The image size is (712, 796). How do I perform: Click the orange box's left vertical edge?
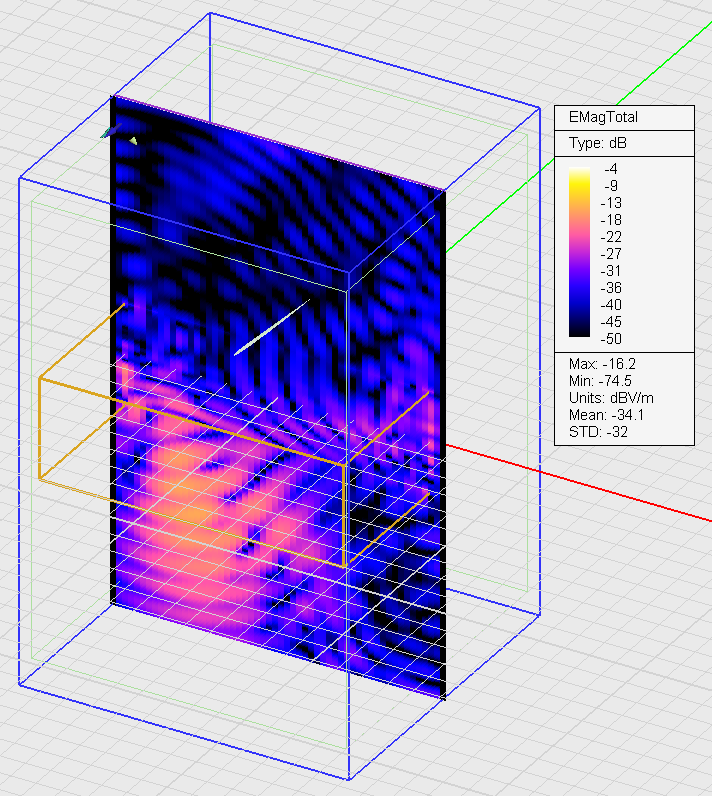[39, 430]
